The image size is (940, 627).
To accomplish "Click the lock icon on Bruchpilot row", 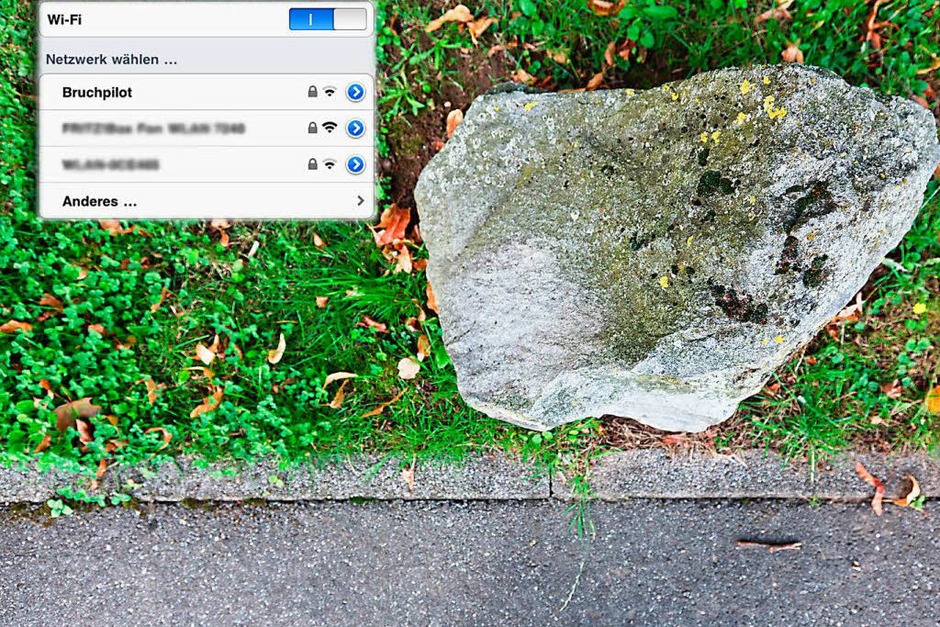I will click(x=312, y=92).
